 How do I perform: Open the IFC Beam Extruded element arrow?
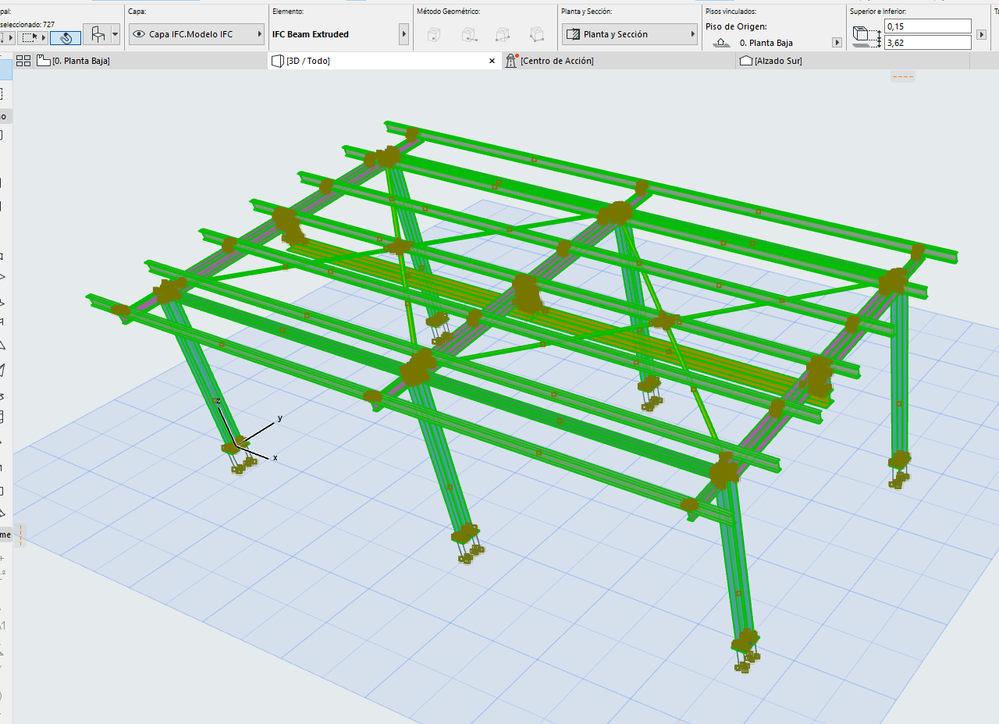(x=404, y=35)
